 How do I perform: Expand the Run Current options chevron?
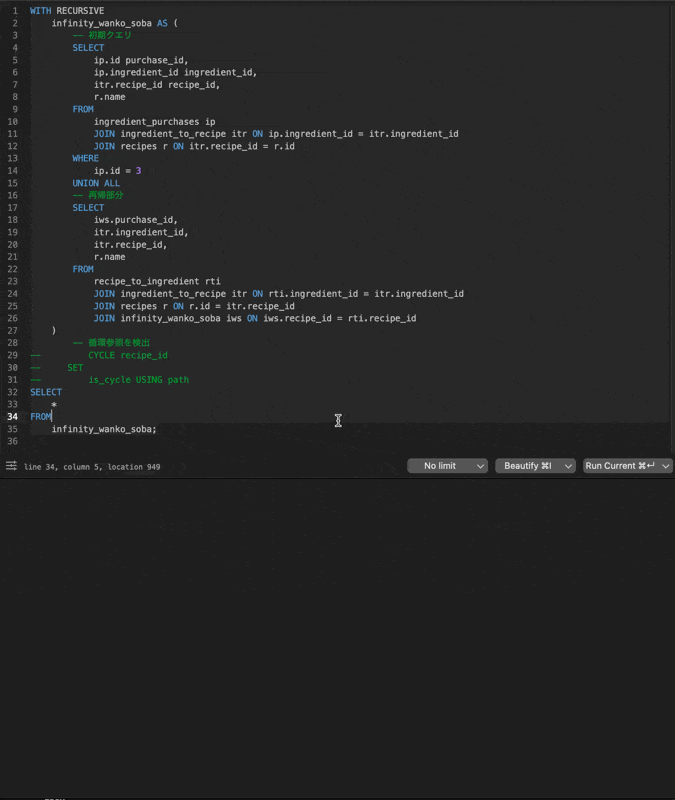(x=665, y=466)
